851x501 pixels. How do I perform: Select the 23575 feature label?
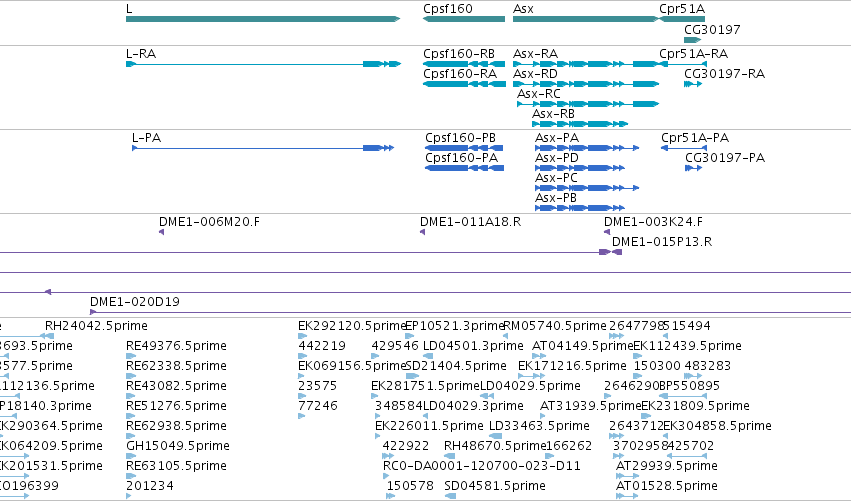tap(317, 386)
